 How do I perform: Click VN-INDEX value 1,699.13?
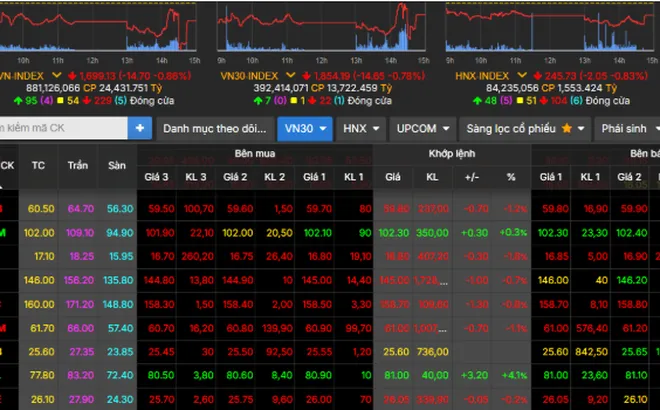tap(97, 76)
